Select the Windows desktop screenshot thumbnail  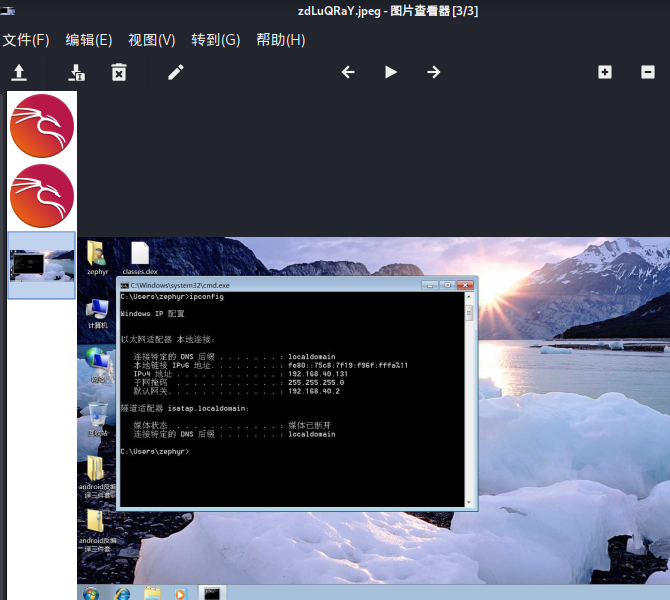coord(42,265)
